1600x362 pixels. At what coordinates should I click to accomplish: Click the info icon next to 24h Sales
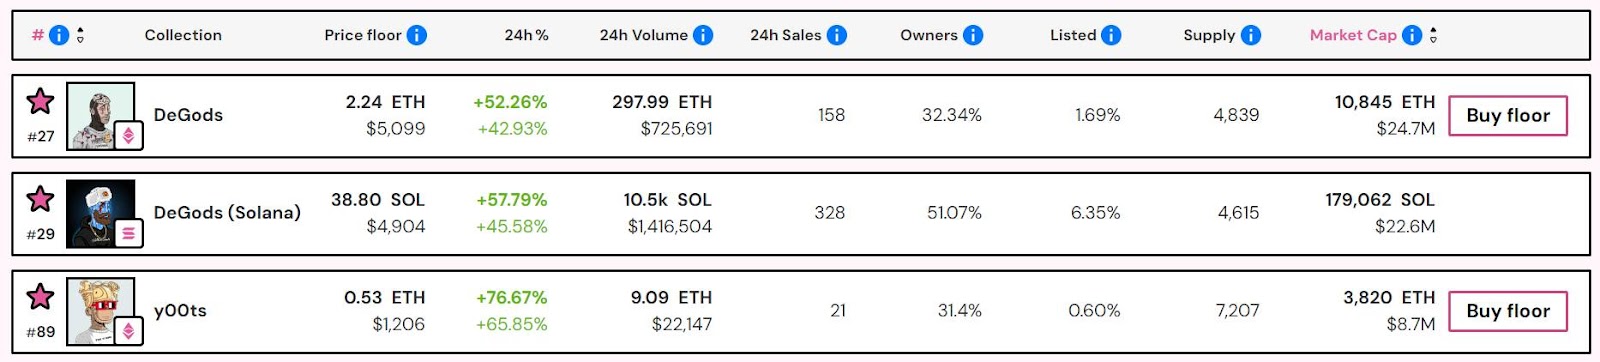(x=837, y=35)
